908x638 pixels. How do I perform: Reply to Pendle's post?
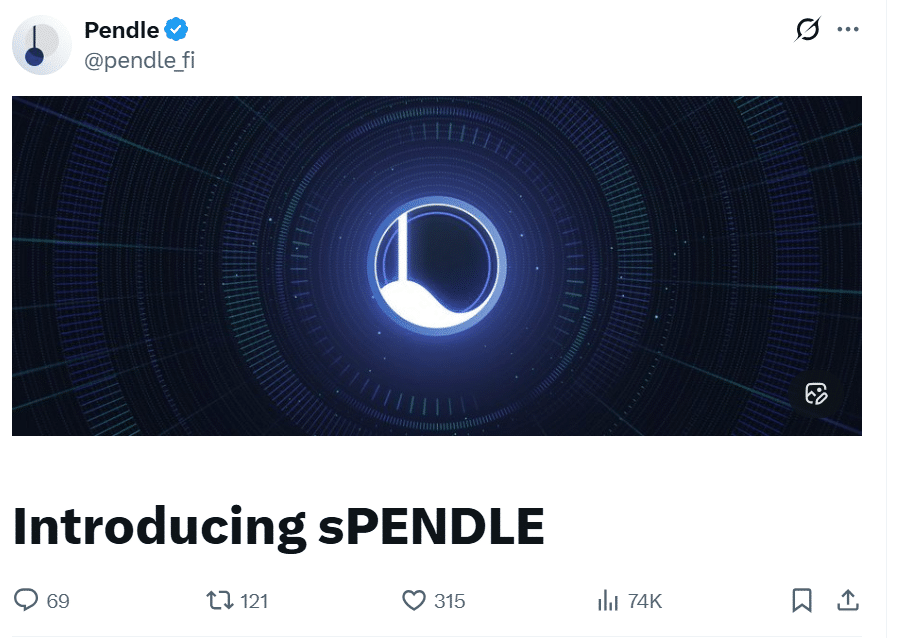[30, 601]
